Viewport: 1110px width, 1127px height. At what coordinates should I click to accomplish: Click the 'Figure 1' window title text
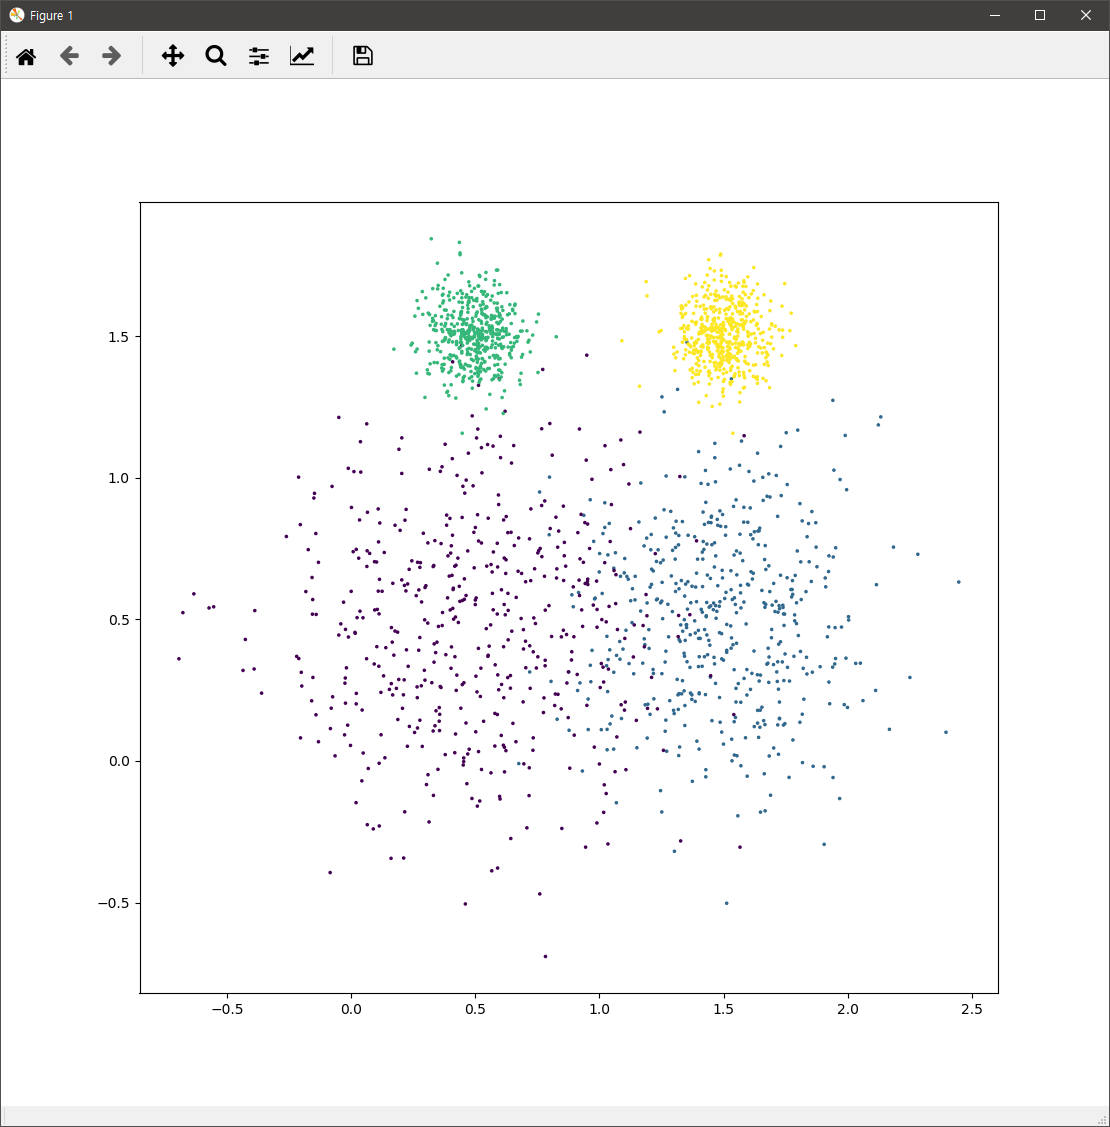click(x=51, y=16)
